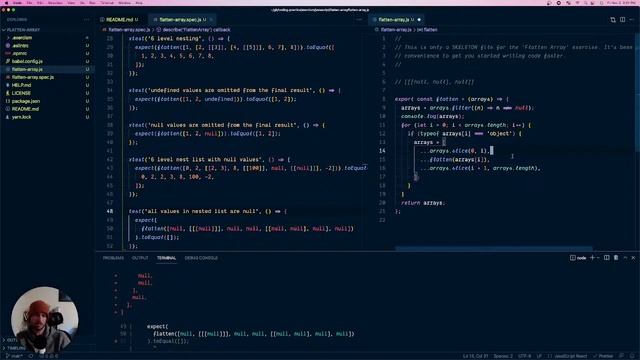Open the notifications bell in status bar
The width and height of the screenshot is (640, 360).
coord(632,356)
